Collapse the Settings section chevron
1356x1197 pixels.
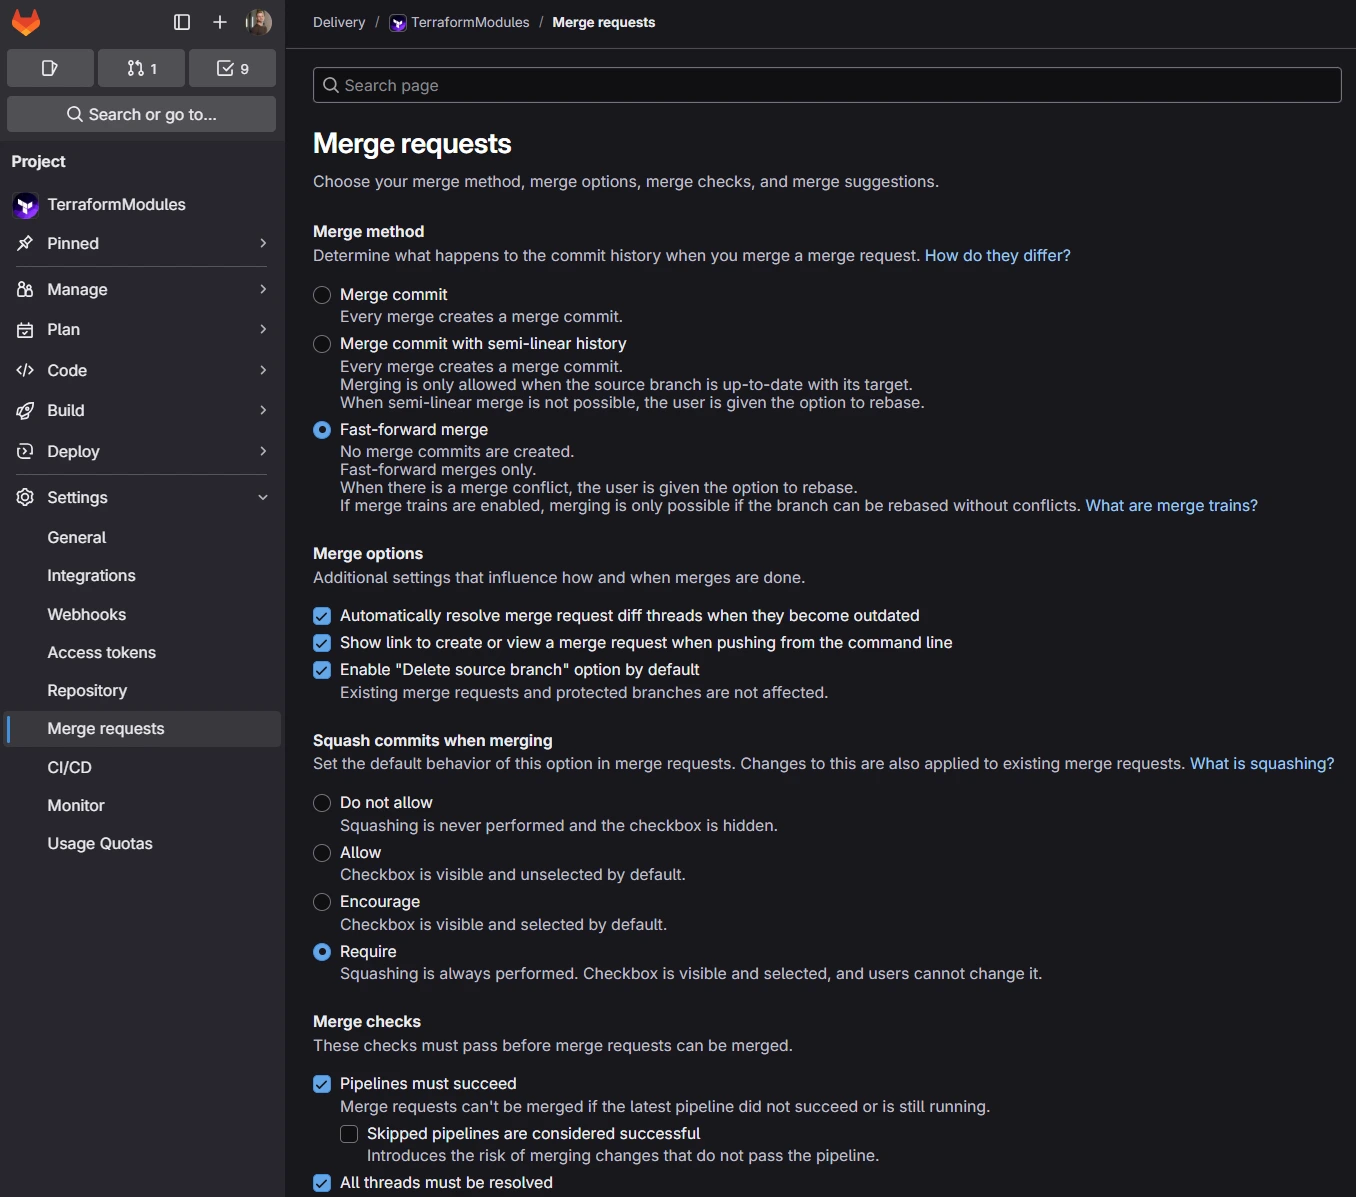coord(263,497)
